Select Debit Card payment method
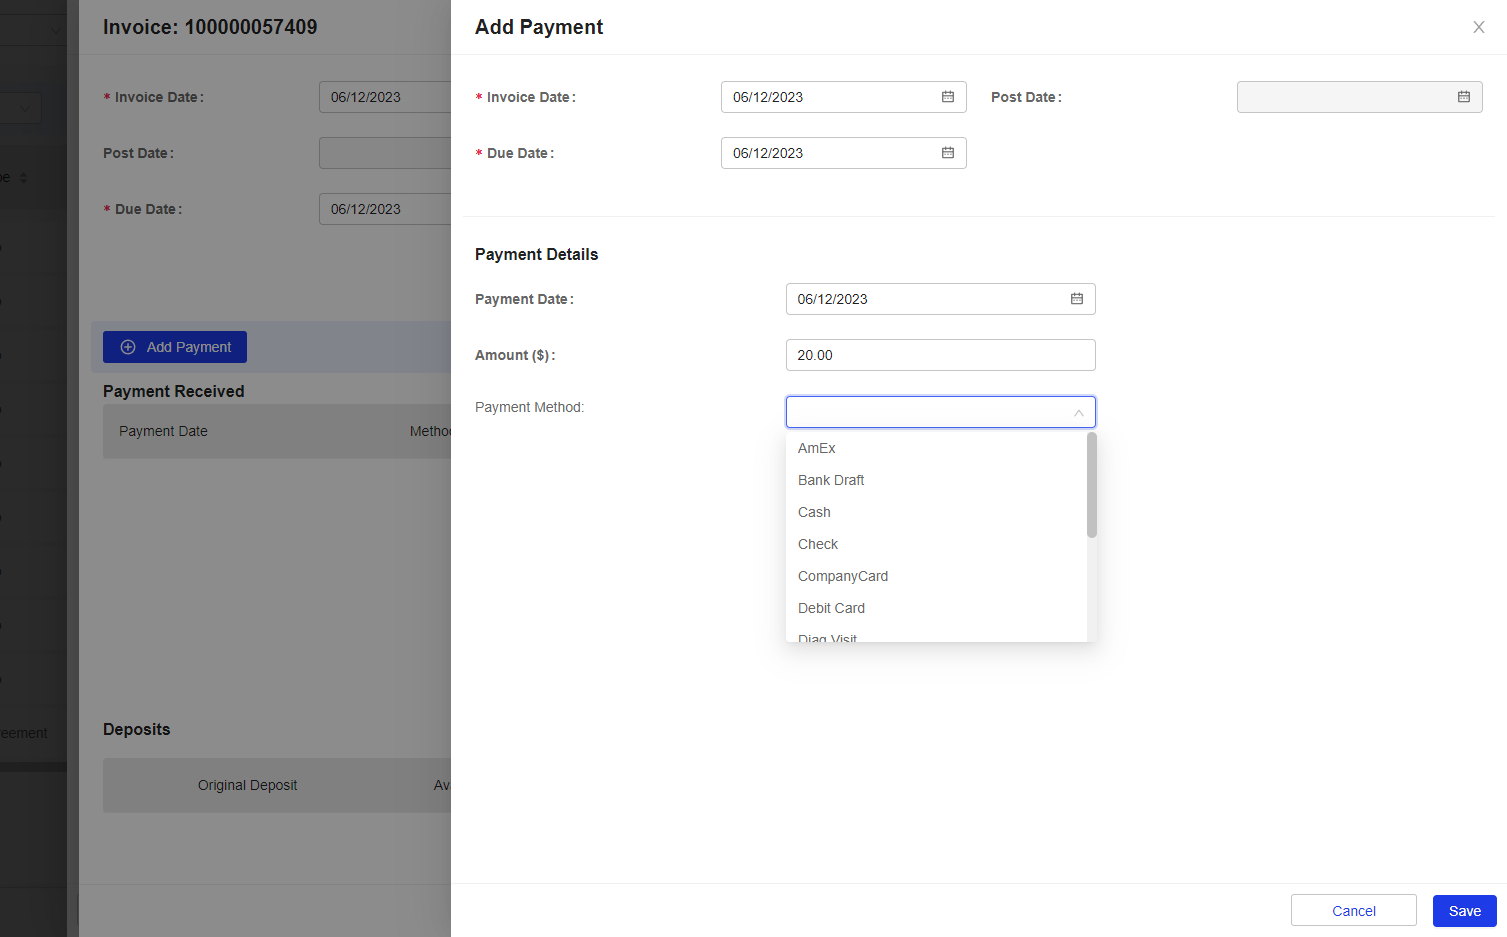Image resolution: width=1507 pixels, height=937 pixels. 936,608
